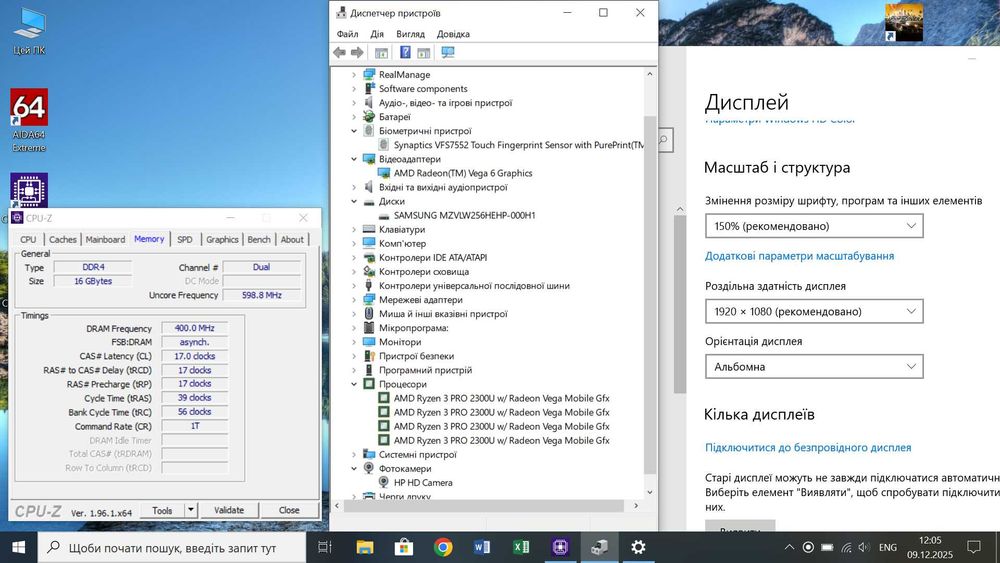The height and width of the screenshot is (563, 1000).
Task: Select SAMSUNG MZVLW256HEHP-000H1 disk entry
Action: click(x=464, y=216)
